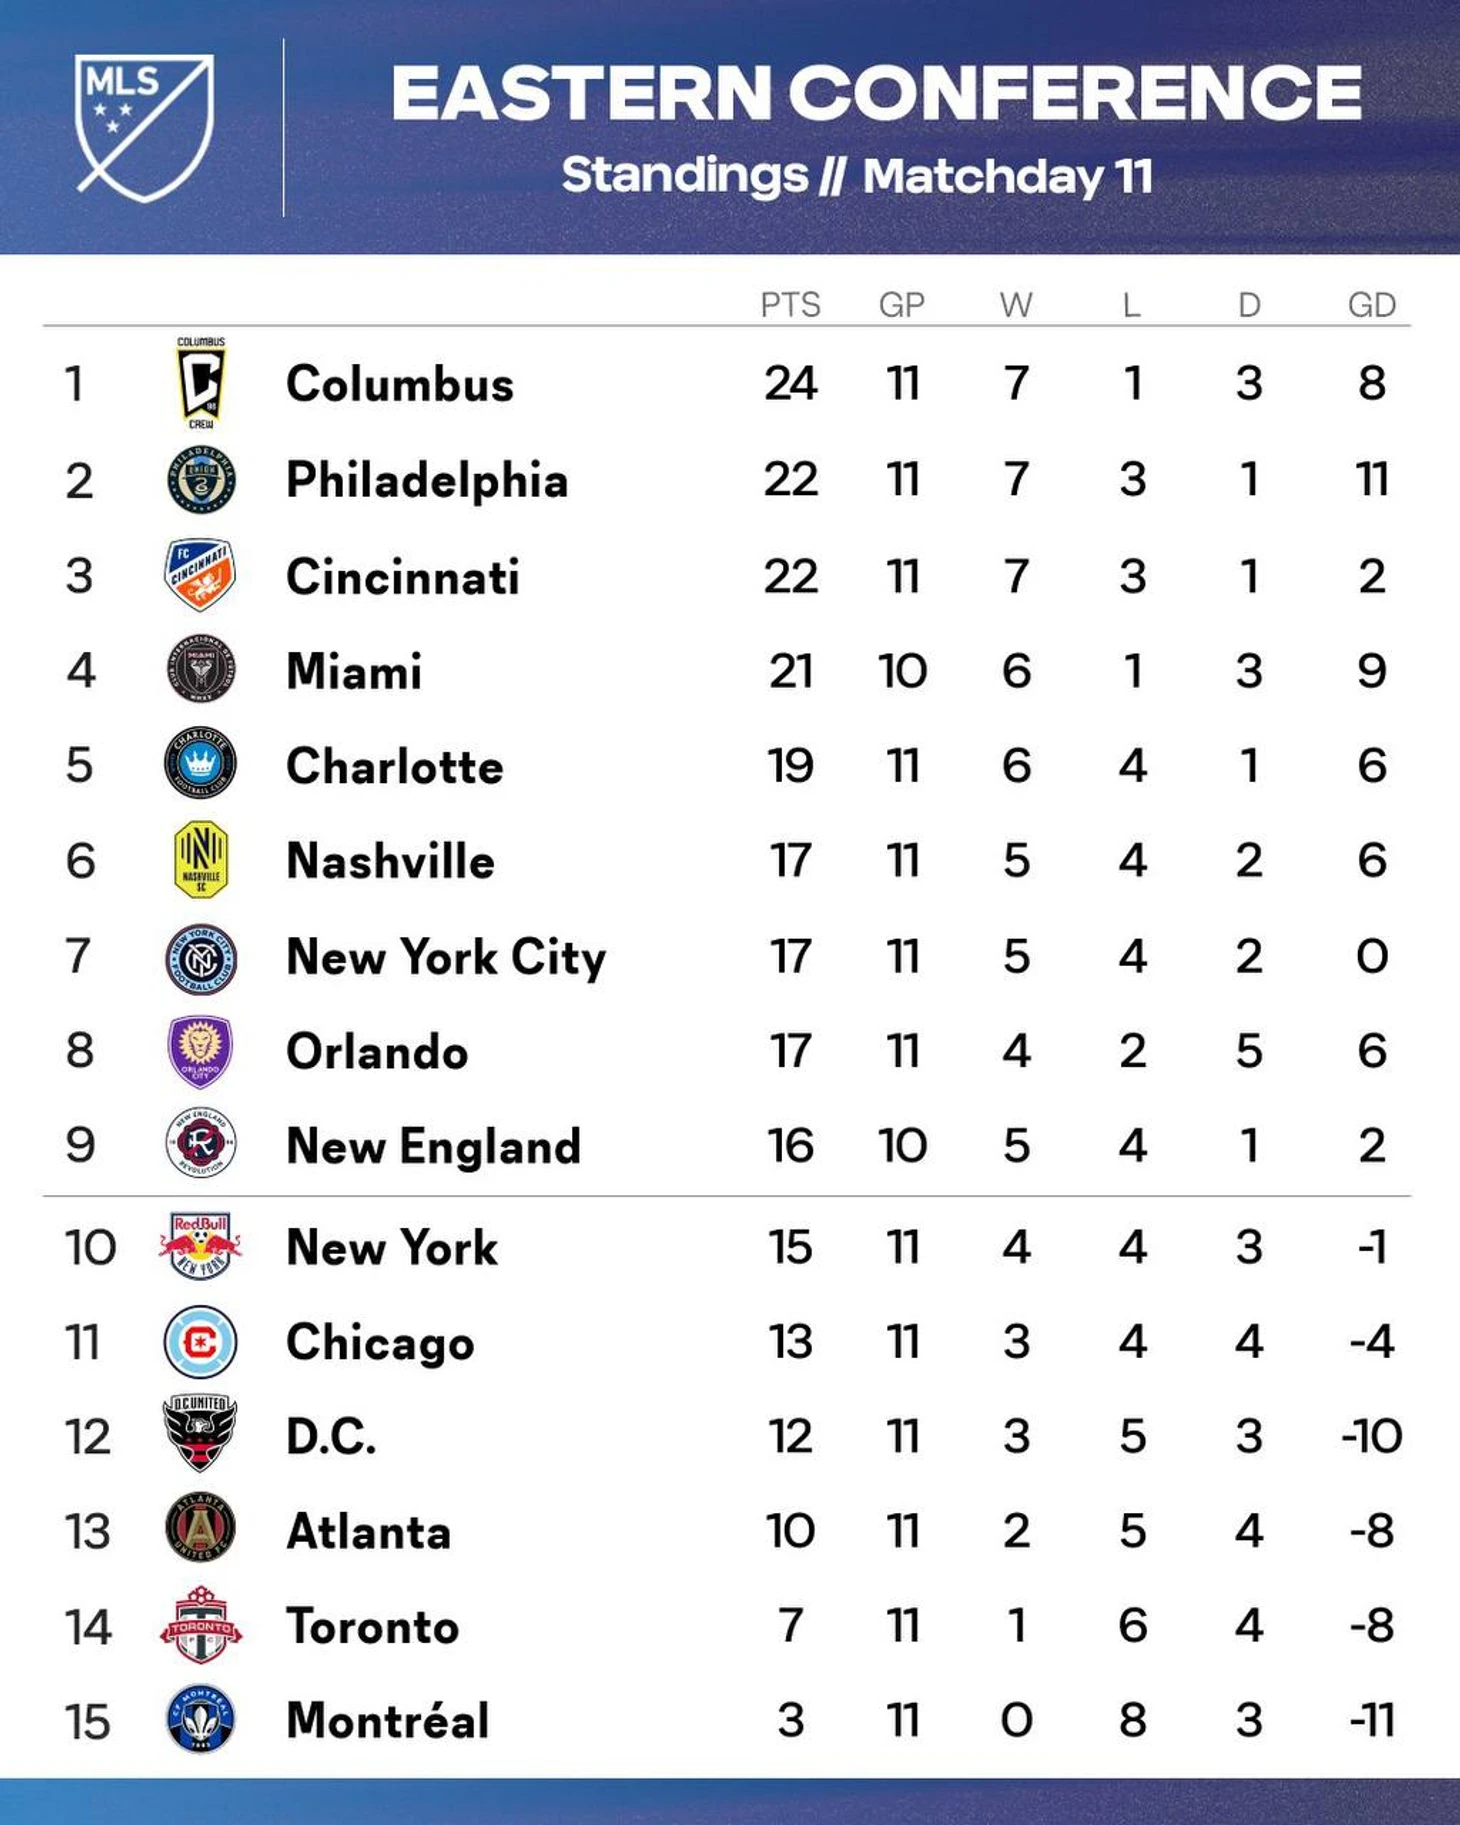Select the Philadelphia Union badge
This screenshot has height=1825, width=1460.
[x=201, y=479]
